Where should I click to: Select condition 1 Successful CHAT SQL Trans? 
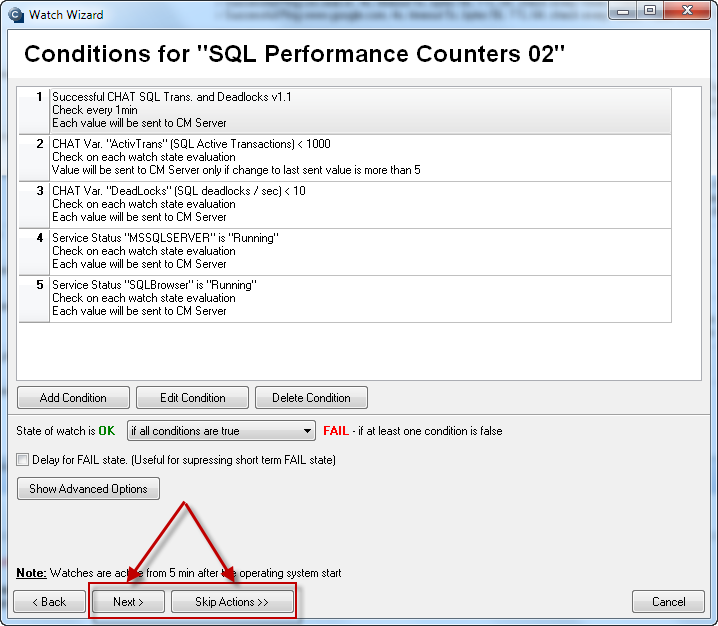click(x=345, y=110)
